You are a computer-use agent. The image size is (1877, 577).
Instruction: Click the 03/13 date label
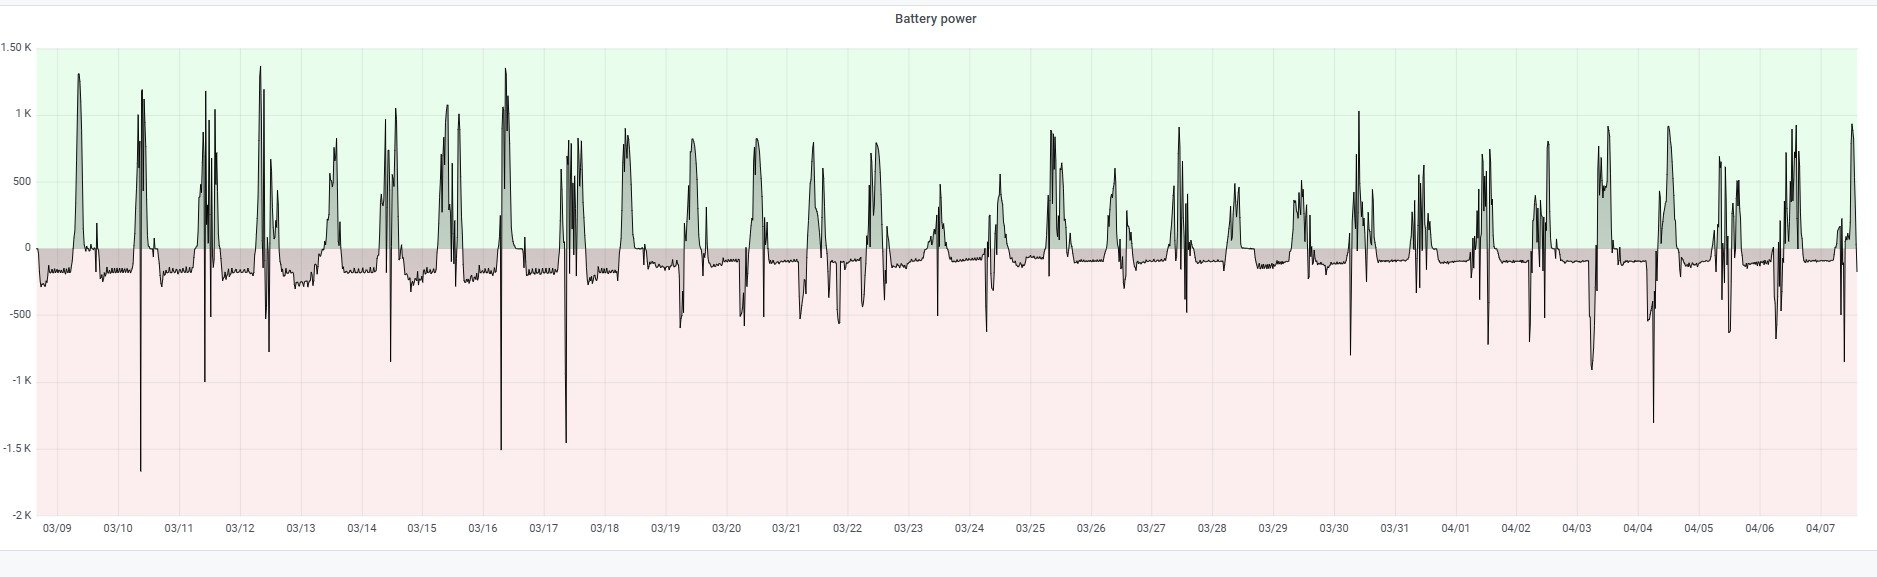point(301,528)
